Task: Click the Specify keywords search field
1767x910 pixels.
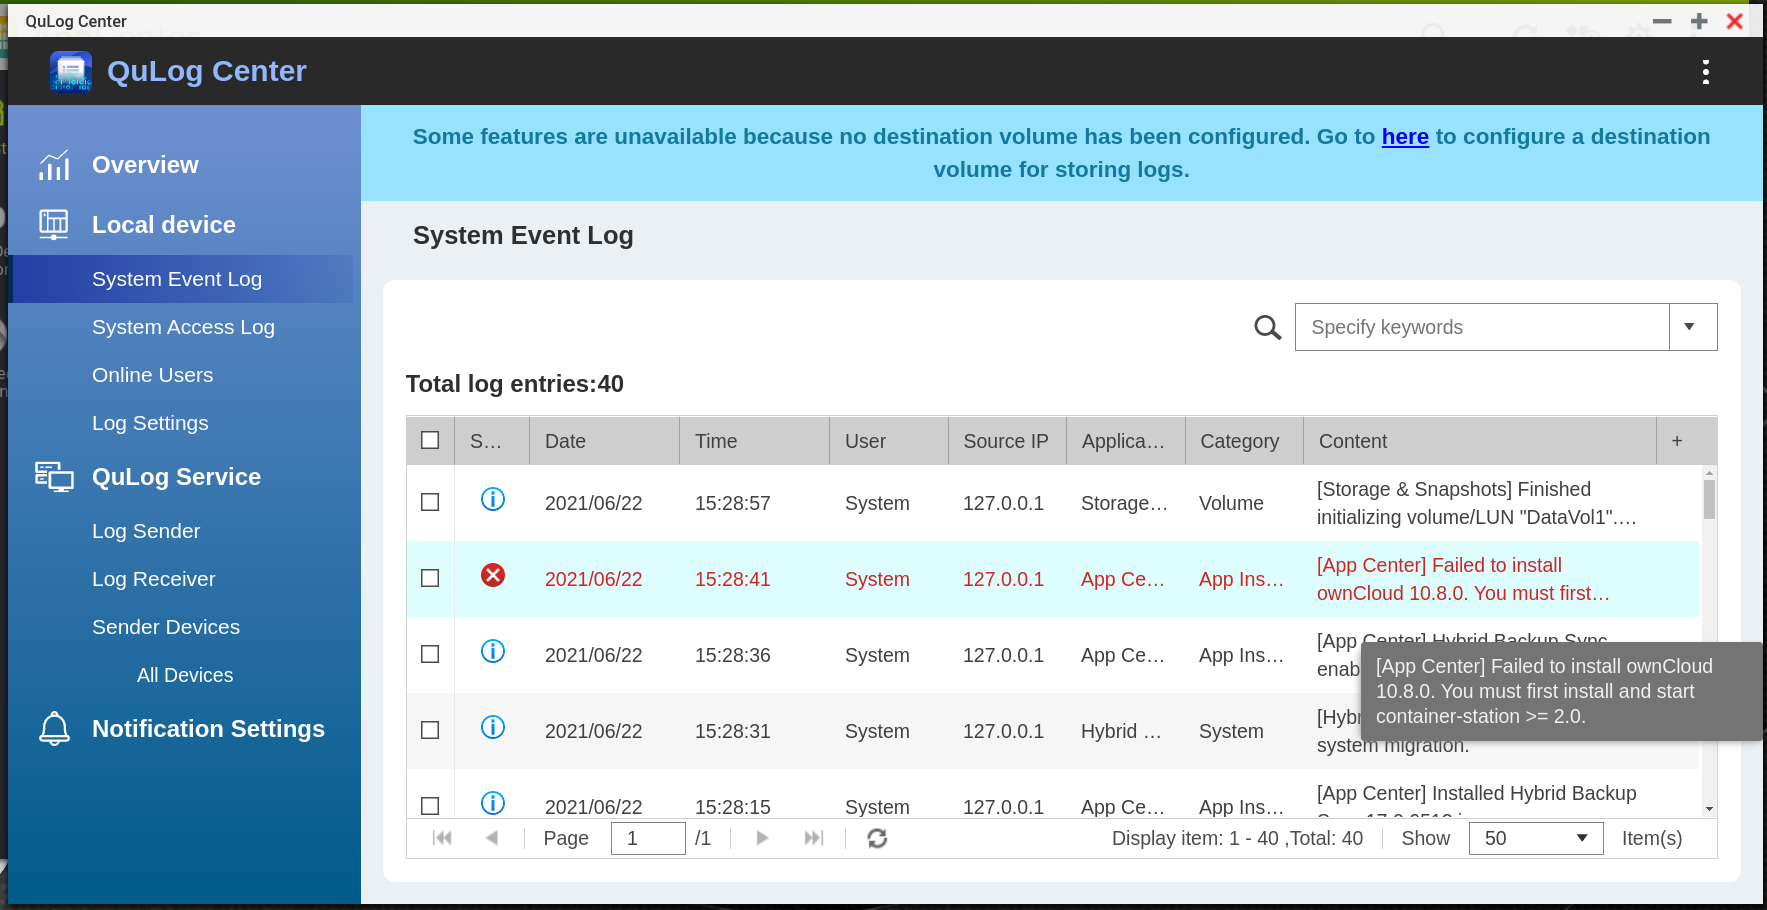Action: click(x=1482, y=327)
